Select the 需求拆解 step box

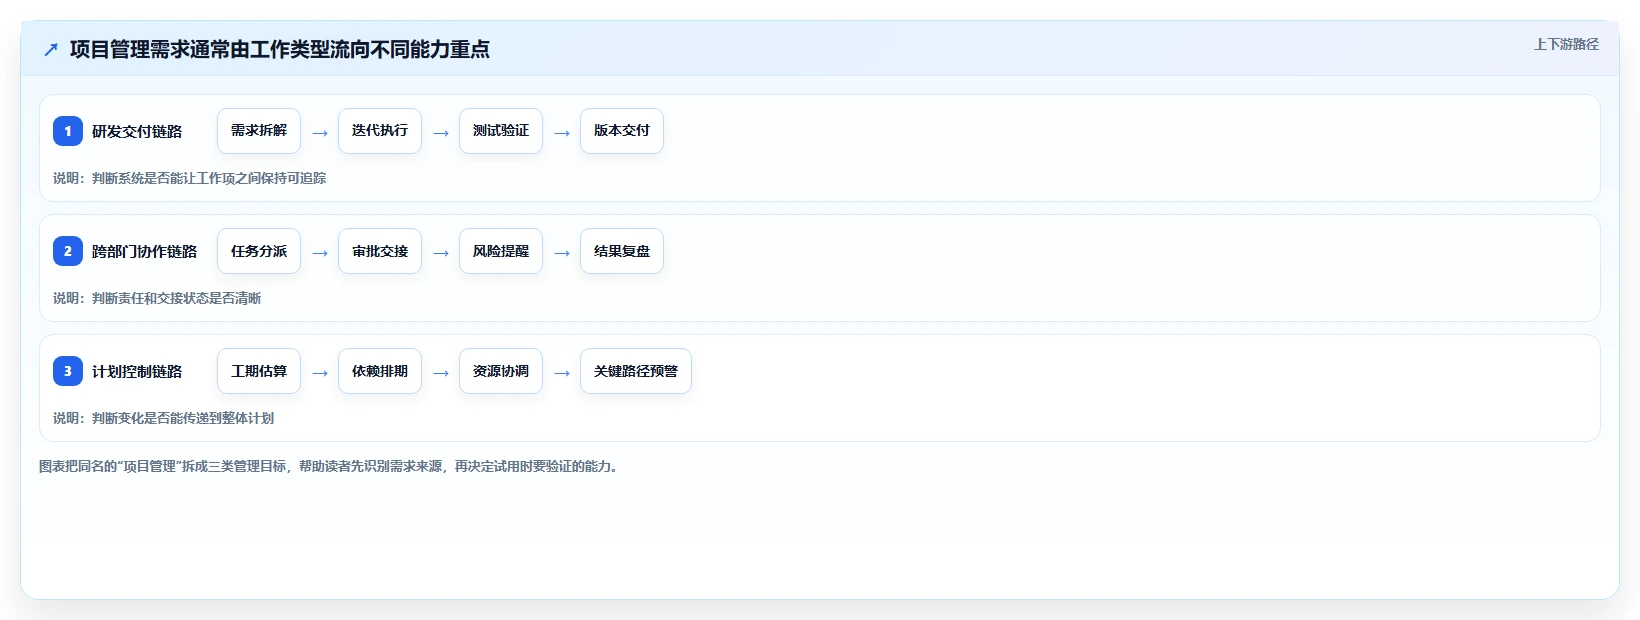pyautogui.click(x=259, y=131)
